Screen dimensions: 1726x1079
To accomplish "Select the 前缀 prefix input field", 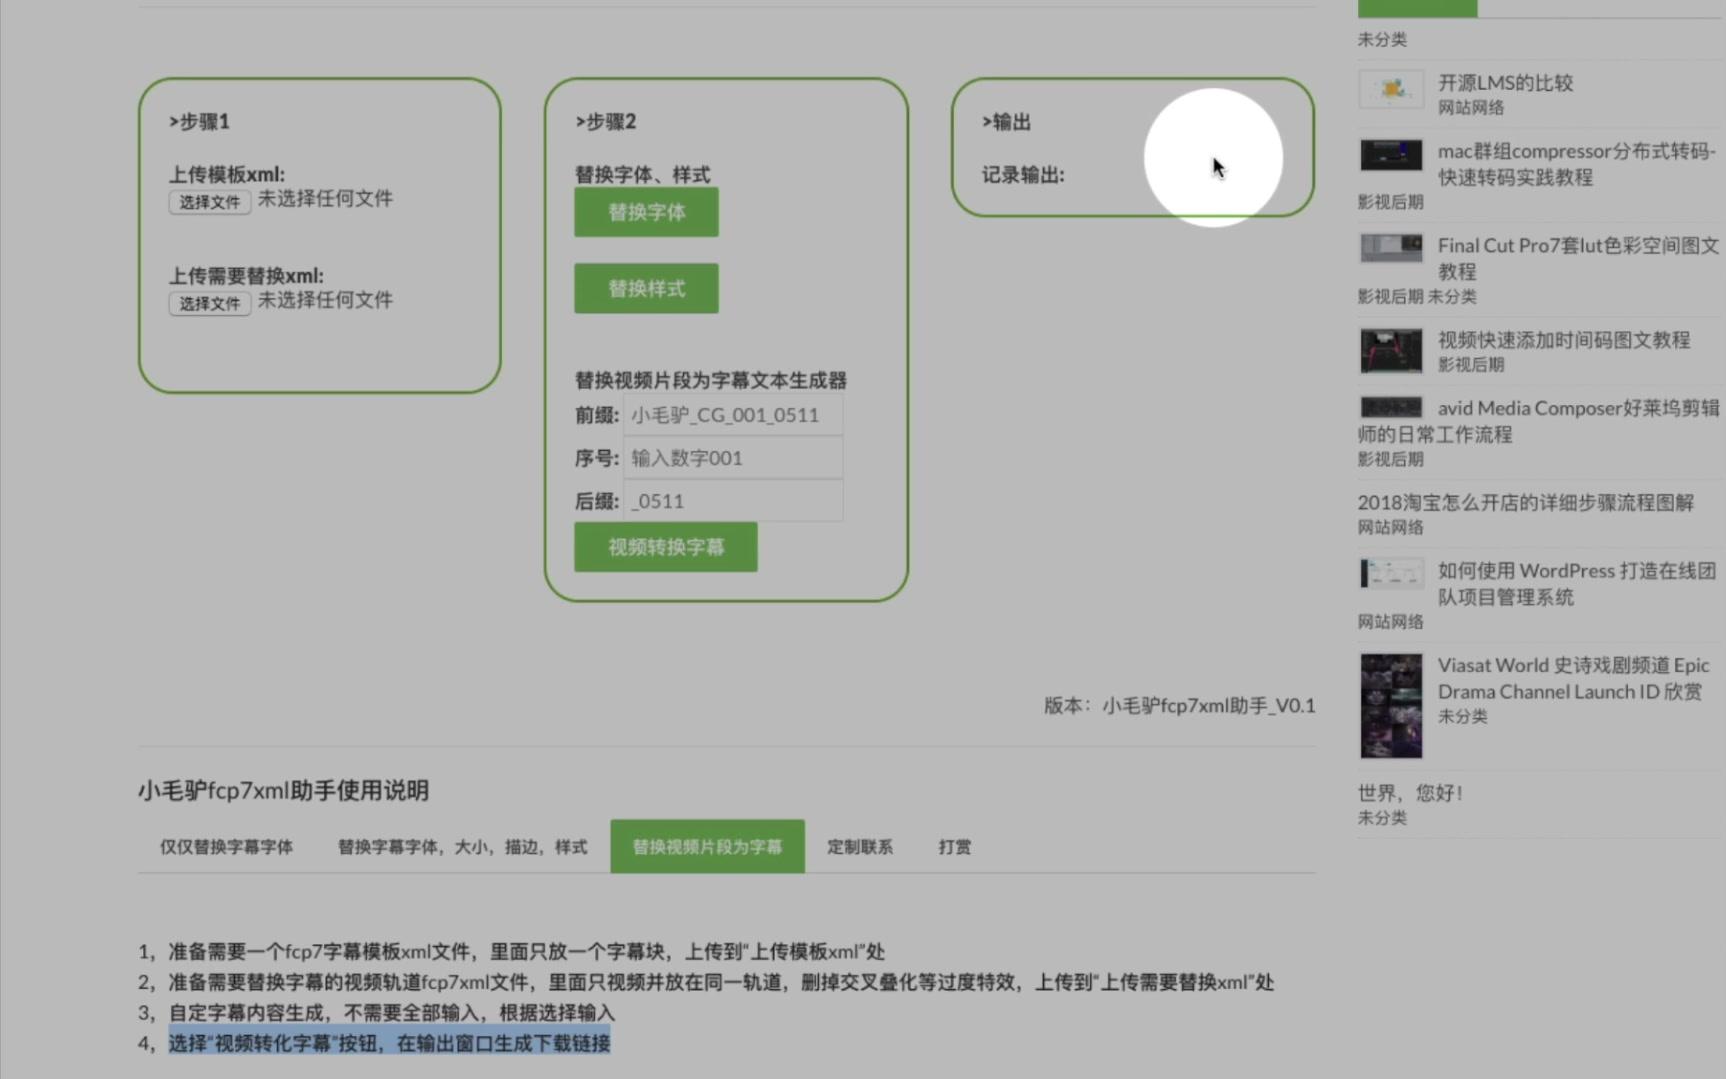I will click(733, 414).
